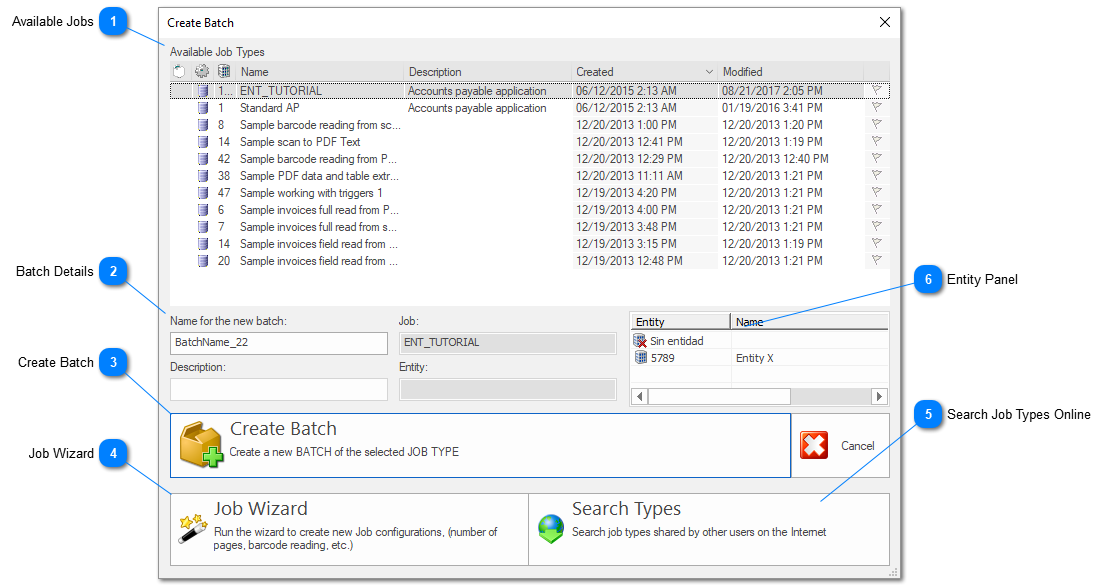
Task: Click the Create Batch folder icon
Action: [200, 443]
